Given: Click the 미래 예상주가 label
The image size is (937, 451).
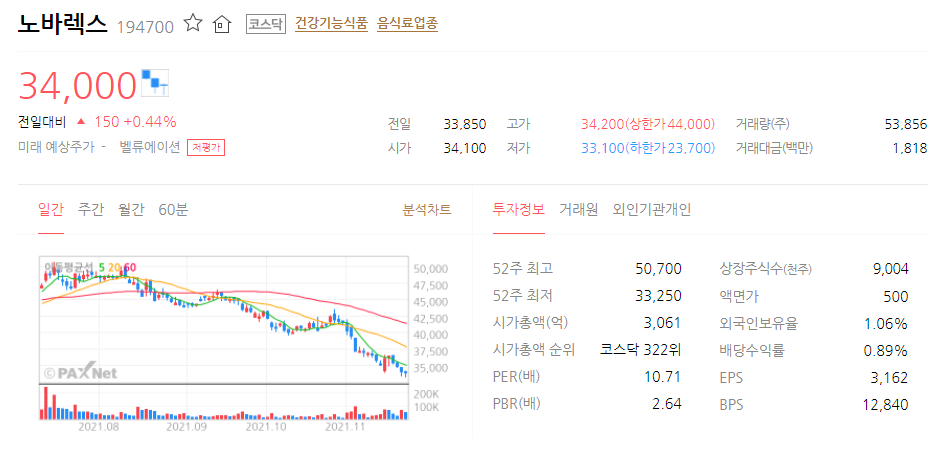Looking at the screenshot, I should click(56, 148).
